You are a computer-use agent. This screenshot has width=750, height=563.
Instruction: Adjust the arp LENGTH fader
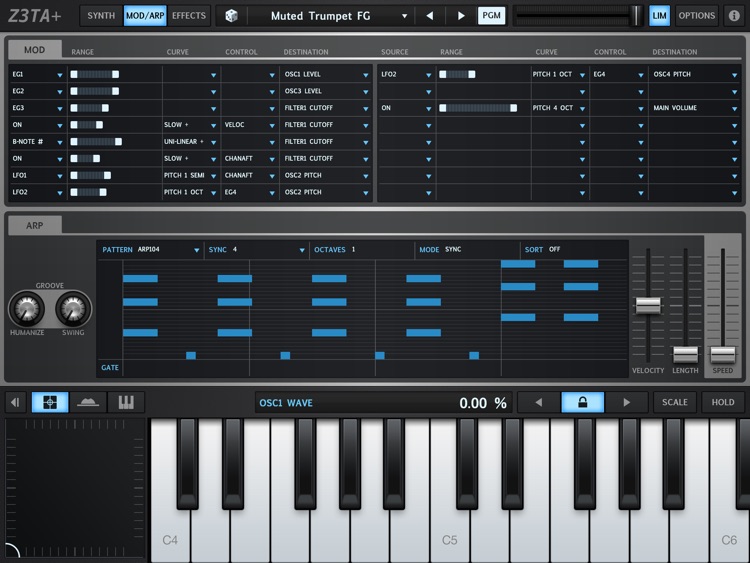[685, 354]
